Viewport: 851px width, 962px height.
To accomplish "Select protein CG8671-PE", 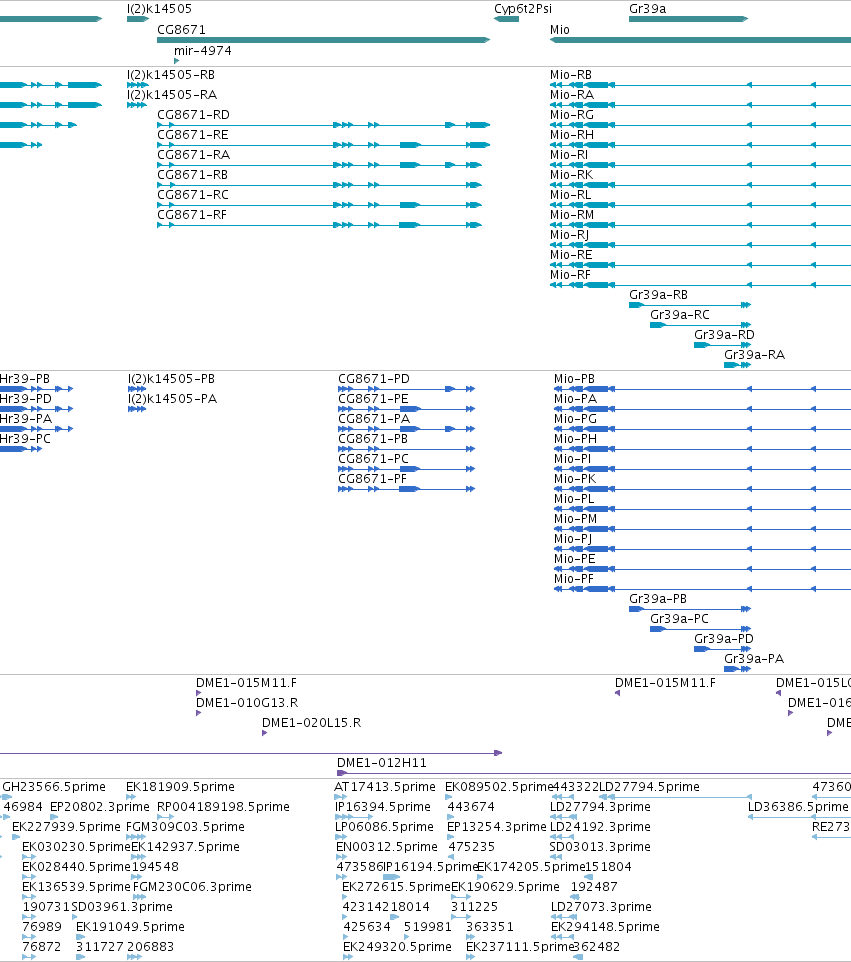I will [407, 409].
